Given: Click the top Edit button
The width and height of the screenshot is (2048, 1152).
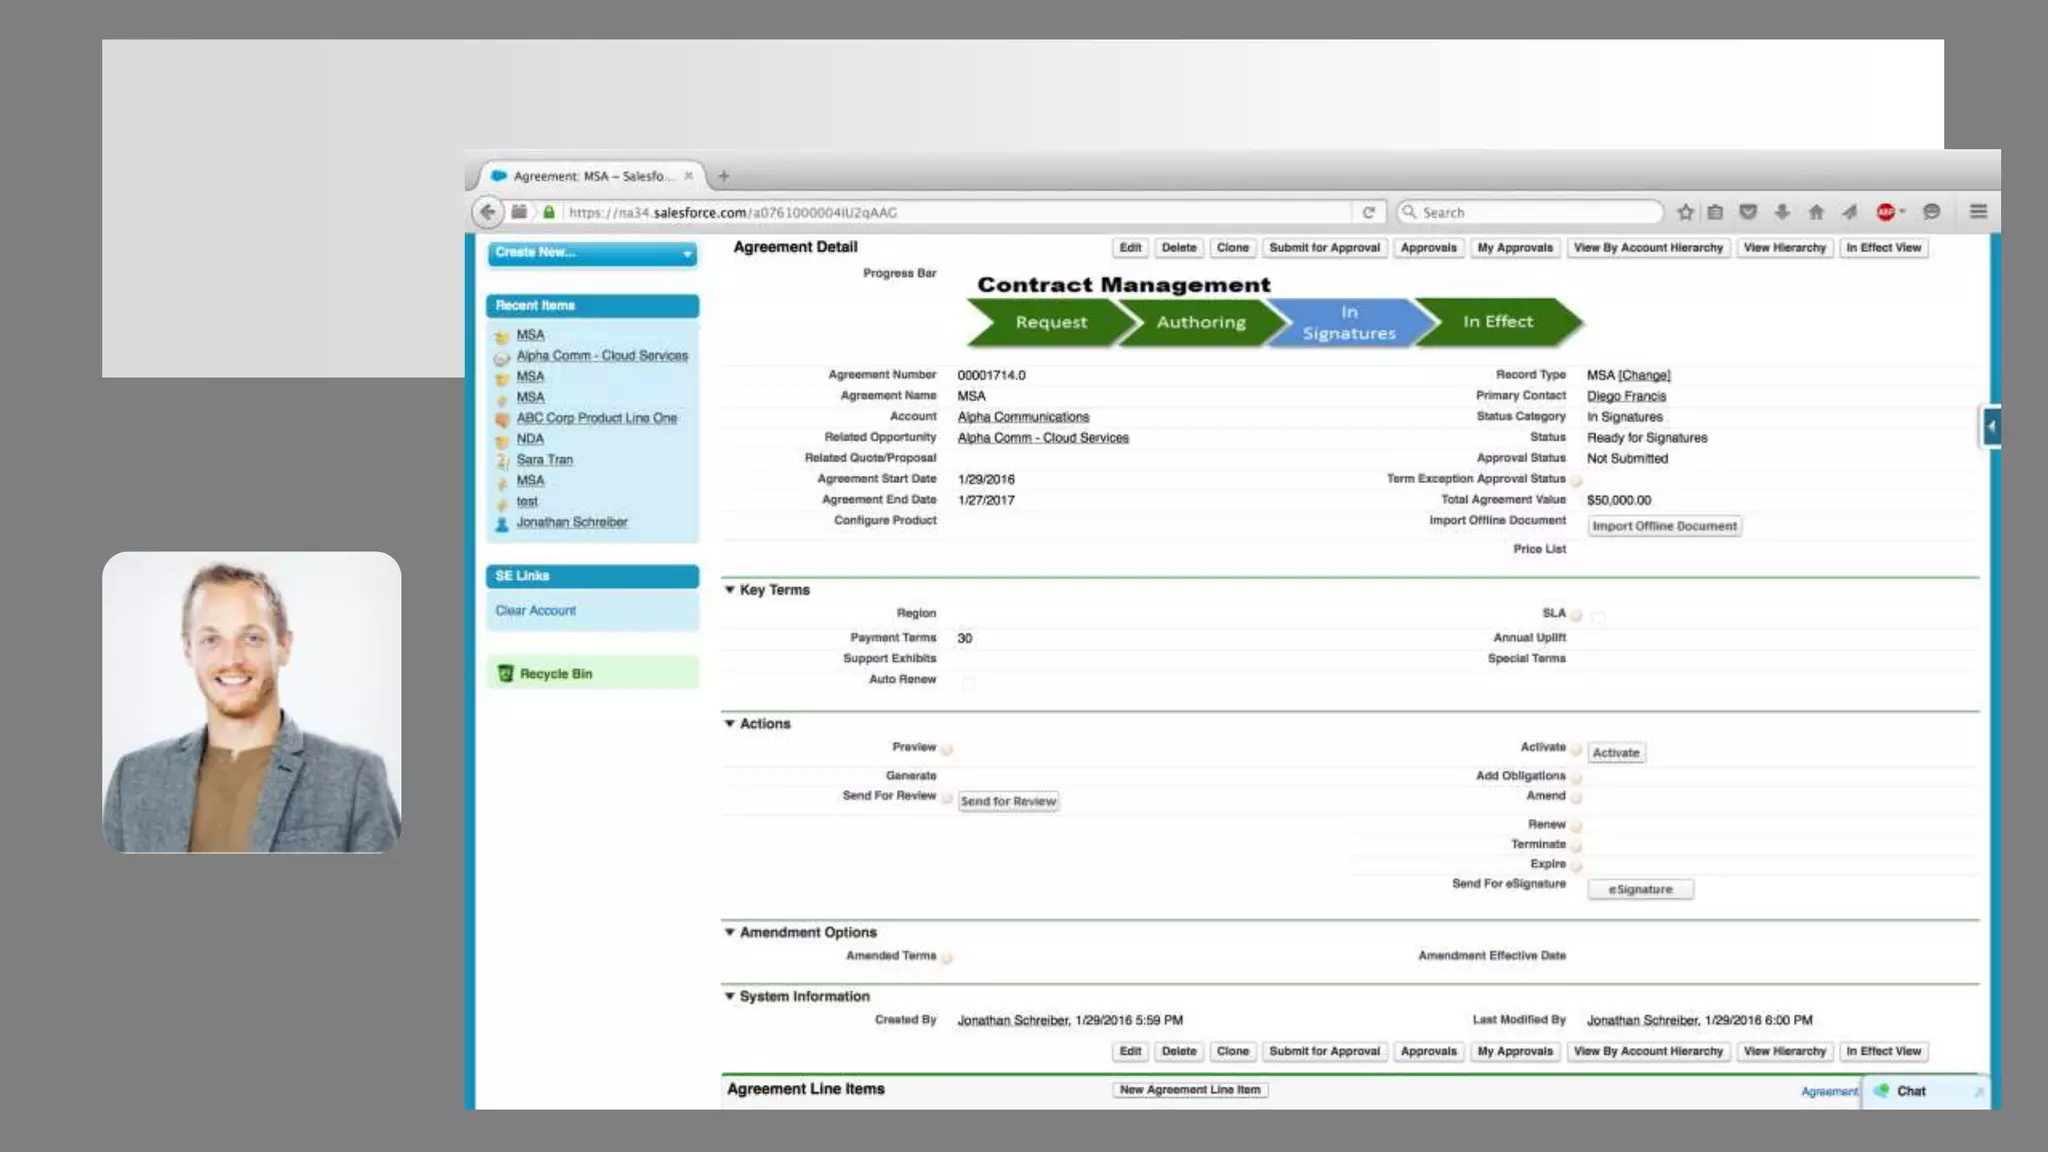Looking at the screenshot, I should coord(1130,248).
